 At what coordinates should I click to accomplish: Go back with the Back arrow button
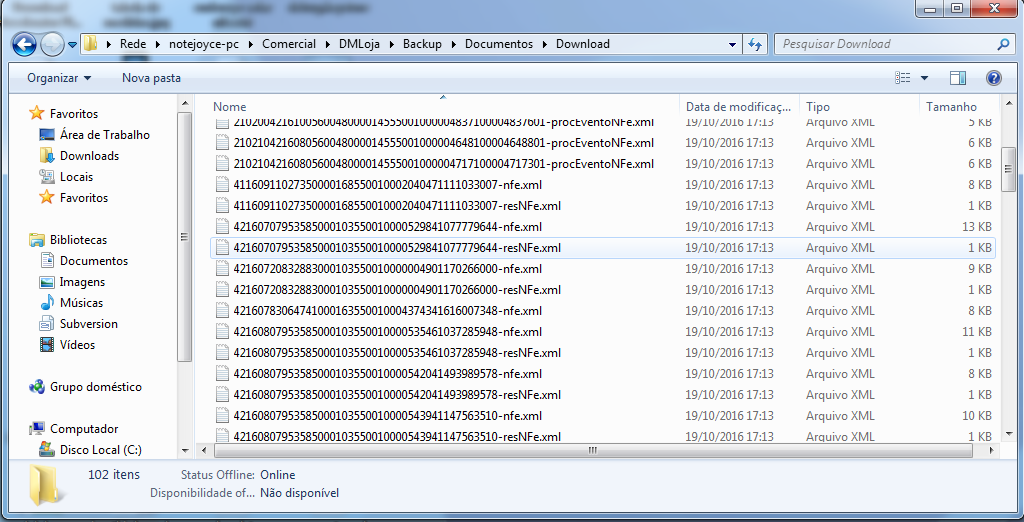(25, 44)
